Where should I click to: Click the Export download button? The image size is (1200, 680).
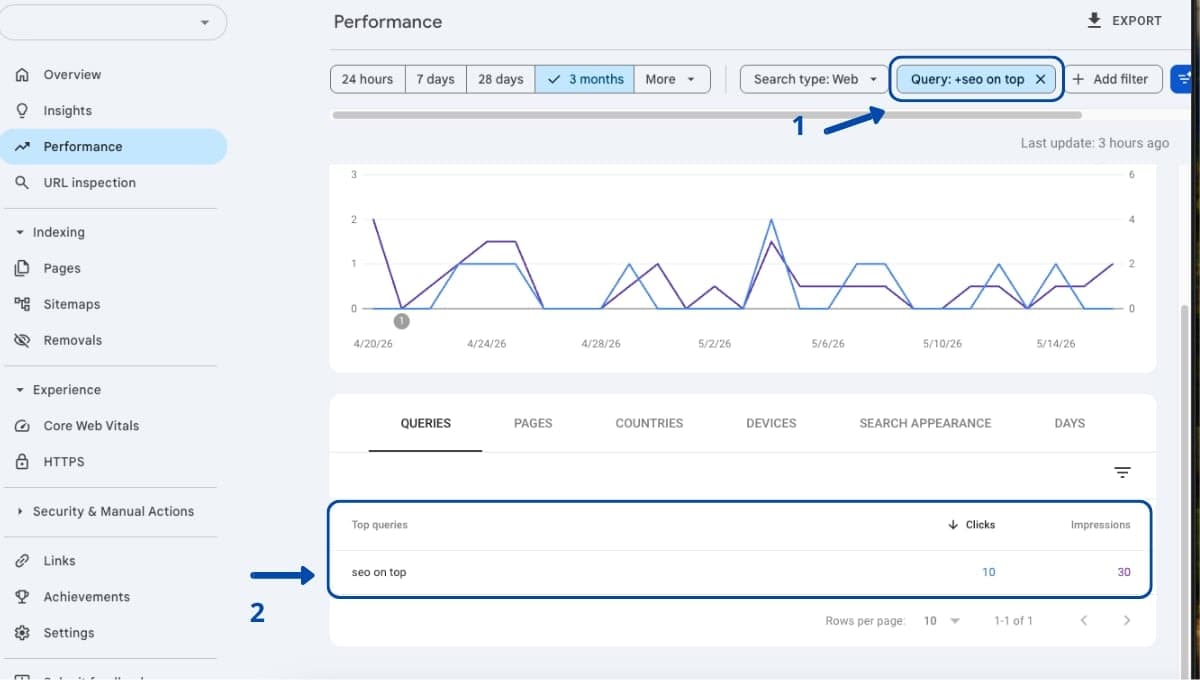pos(1124,20)
